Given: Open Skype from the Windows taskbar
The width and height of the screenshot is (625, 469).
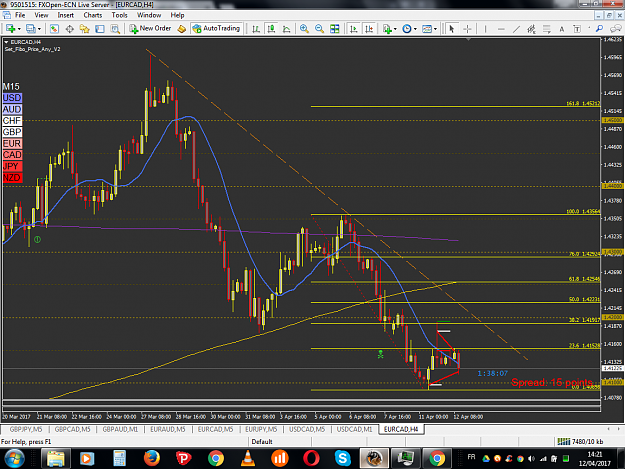Looking at the screenshot, I should pos(343,458).
